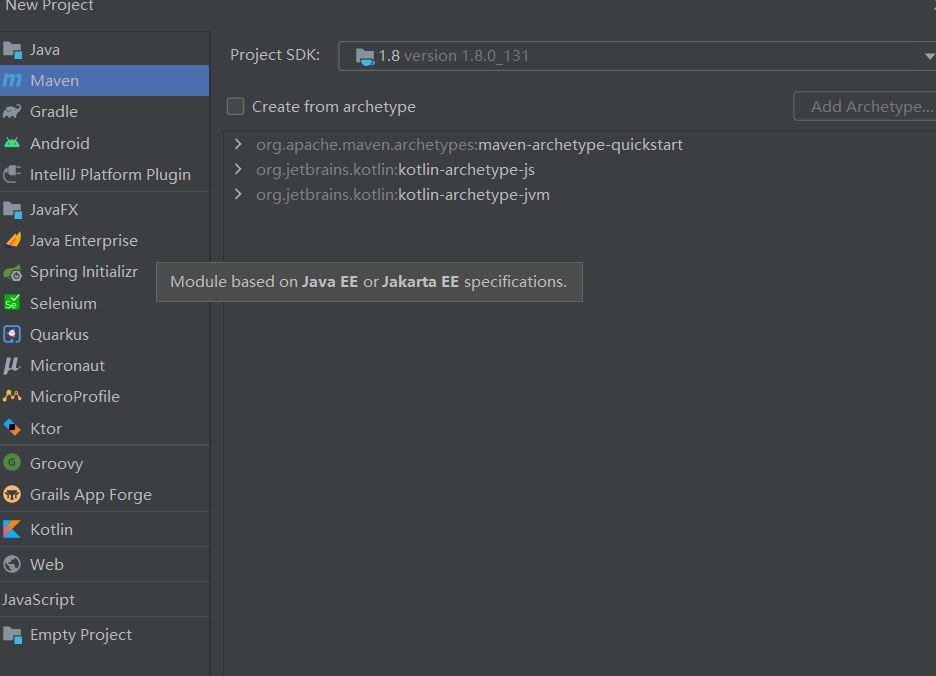
Task: Select the Grails App Forge icon
Action: [12, 494]
